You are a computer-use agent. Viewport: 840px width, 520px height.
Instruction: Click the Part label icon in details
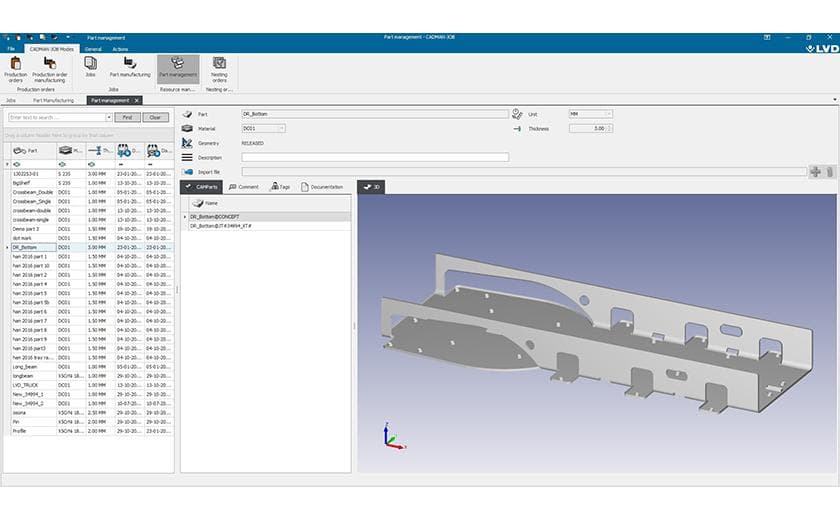coord(187,114)
